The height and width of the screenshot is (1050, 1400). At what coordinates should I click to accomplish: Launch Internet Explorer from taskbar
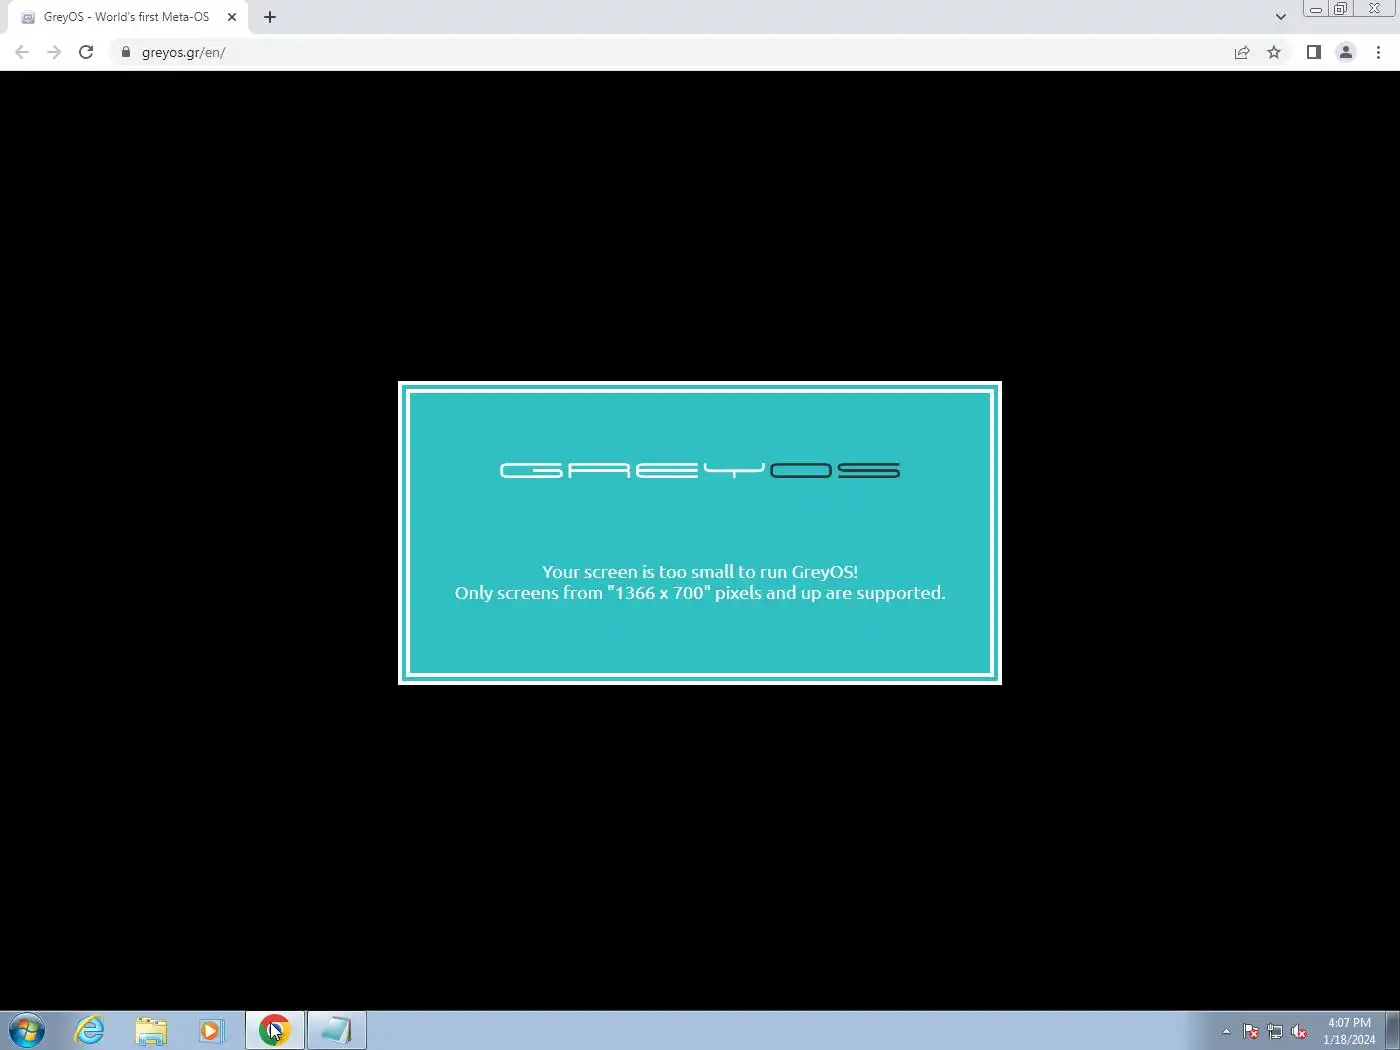(x=90, y=1030)
